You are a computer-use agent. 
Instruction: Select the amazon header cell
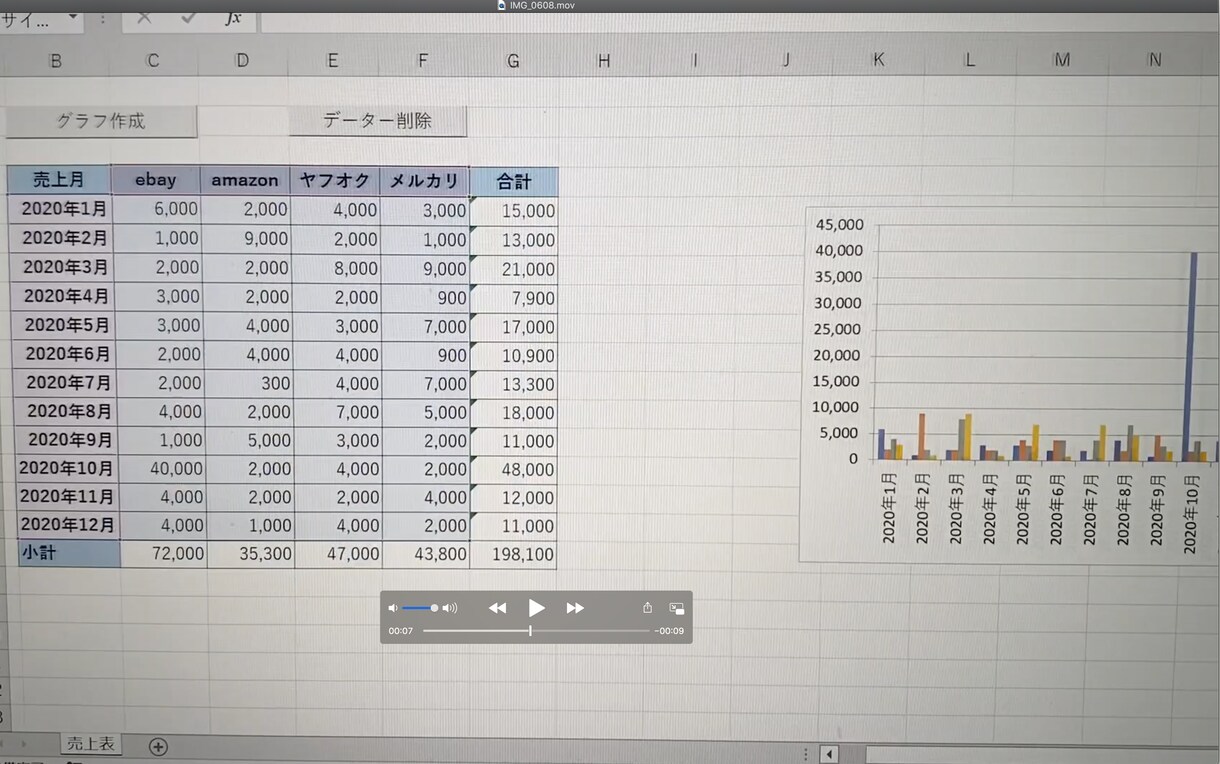(x=245, y=181)
